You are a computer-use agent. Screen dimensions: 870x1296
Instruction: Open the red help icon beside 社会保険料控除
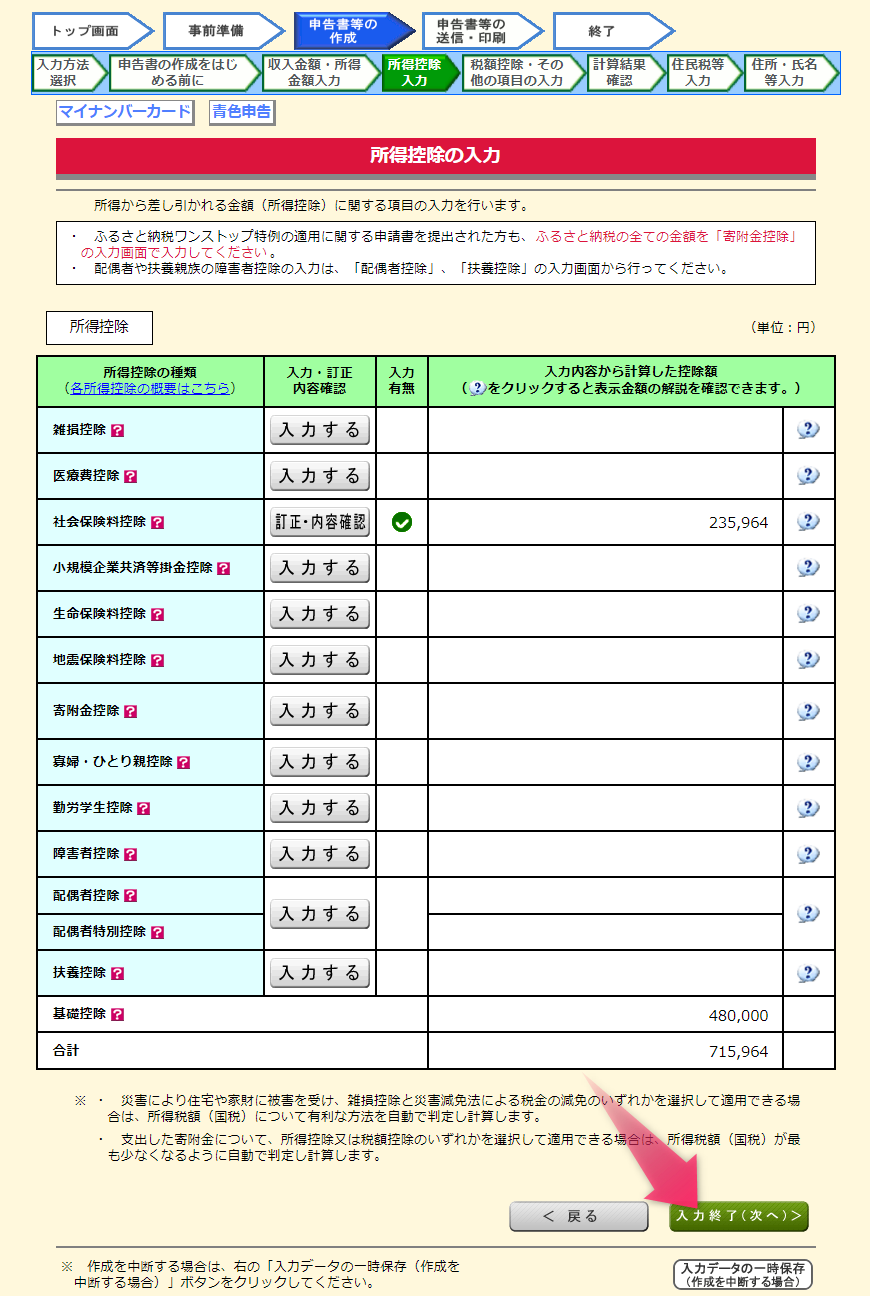(x=157, y=522)
